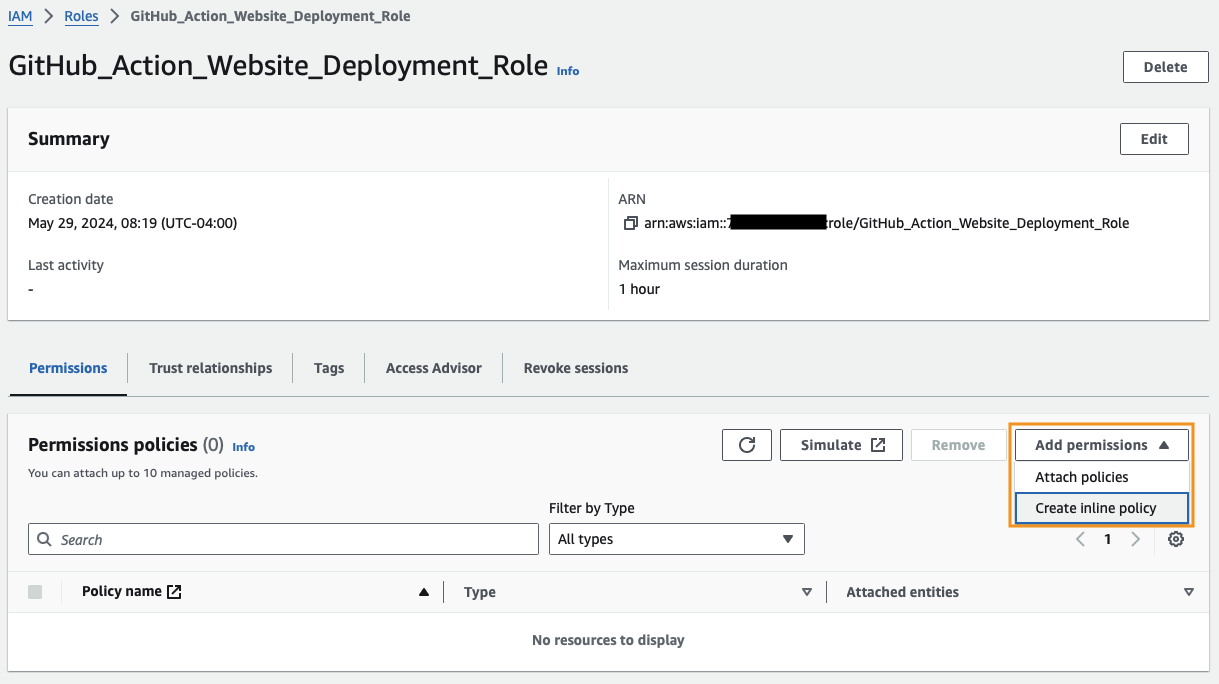Open the policy Simulate button
Viewport: 1219px width, 684px height.
(841, 445)
